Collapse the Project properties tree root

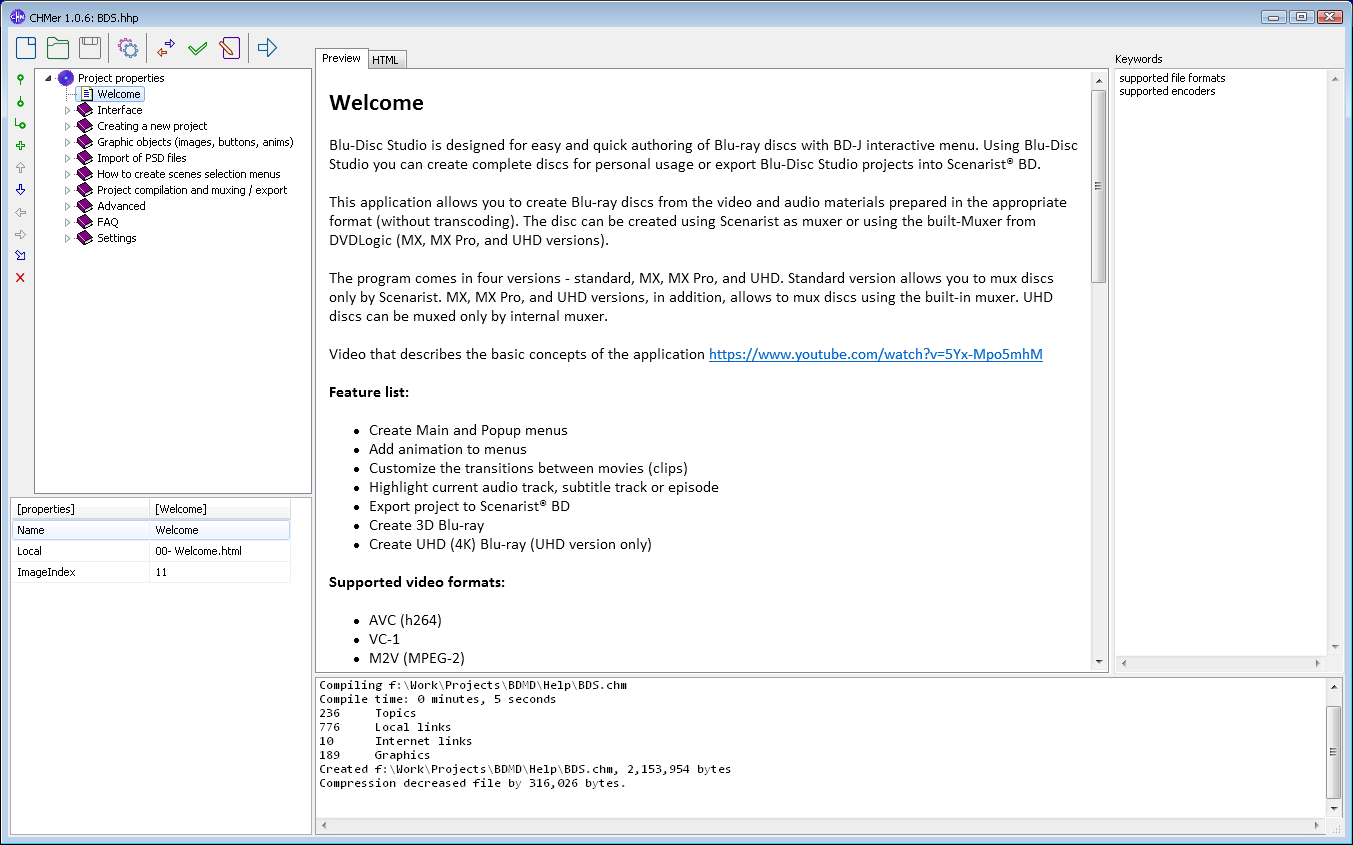(x=48, y=78)
